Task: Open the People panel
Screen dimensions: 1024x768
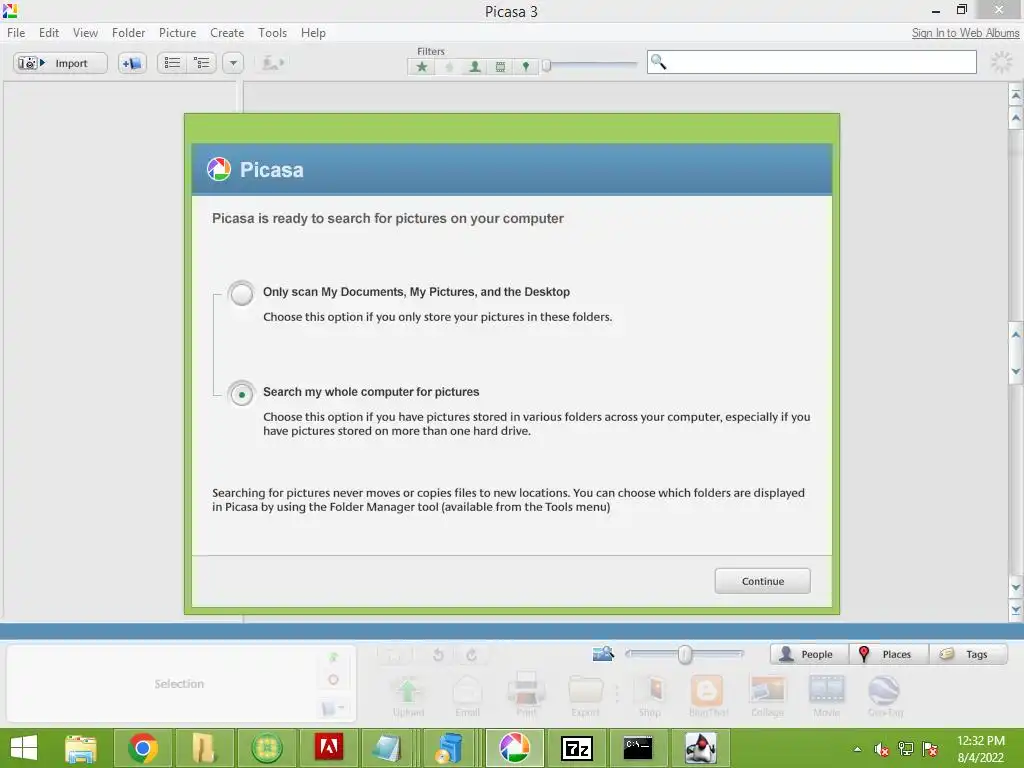Action: pyautogui.click(x=809, y=654)
